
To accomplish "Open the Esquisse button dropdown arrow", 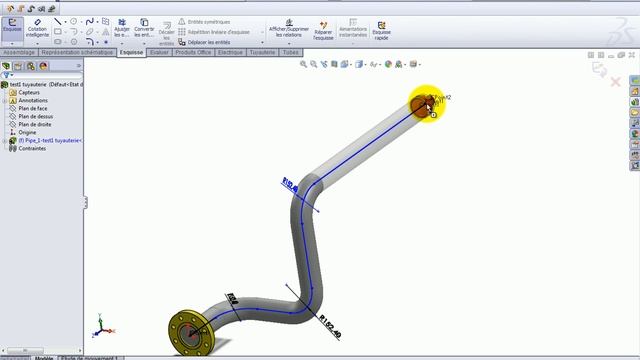I will pyautogui.click(x=12, y=43).
